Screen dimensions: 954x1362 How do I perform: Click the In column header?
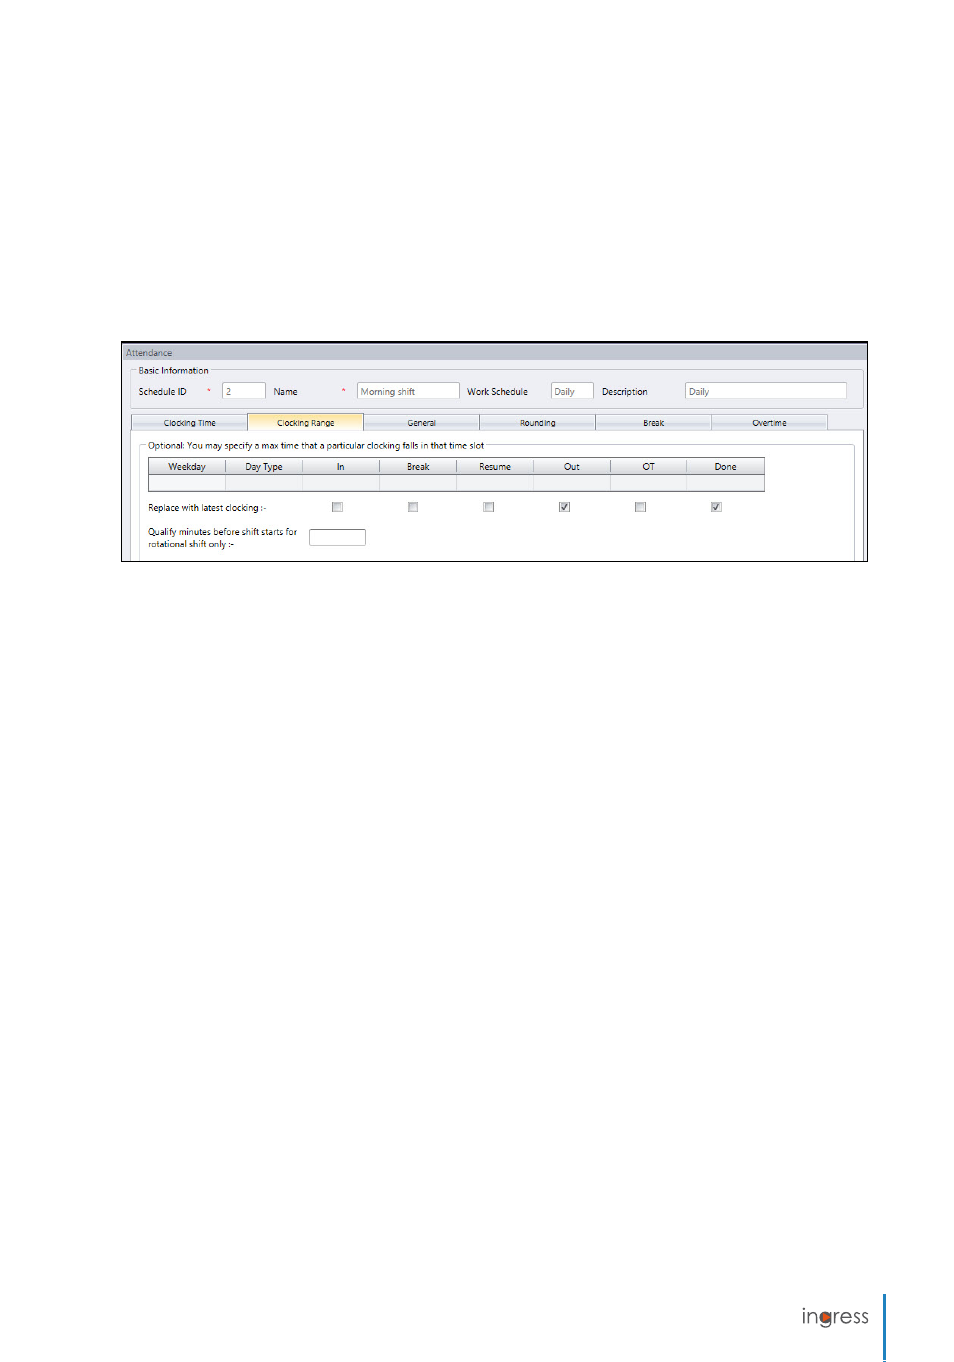(341, 467)
